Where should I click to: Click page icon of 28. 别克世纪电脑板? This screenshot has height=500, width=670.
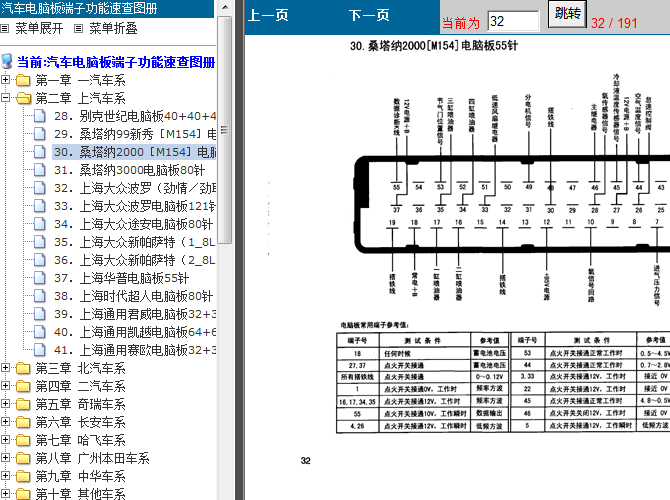coord(40,116)
